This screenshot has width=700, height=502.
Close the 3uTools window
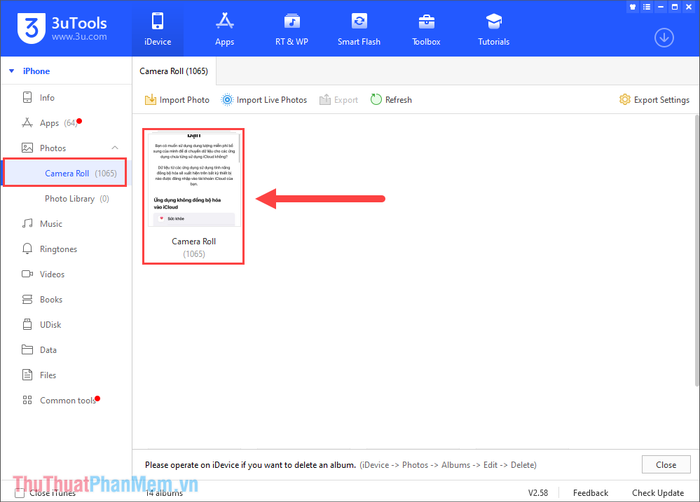(x=689, y=7)
